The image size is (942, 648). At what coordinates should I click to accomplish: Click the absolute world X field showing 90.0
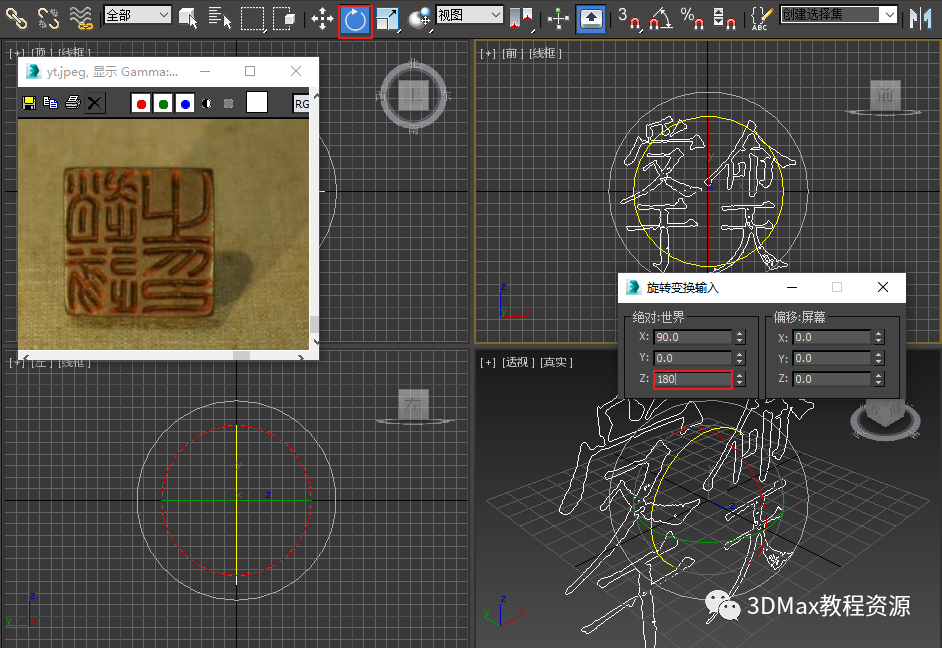pos(693,337)
